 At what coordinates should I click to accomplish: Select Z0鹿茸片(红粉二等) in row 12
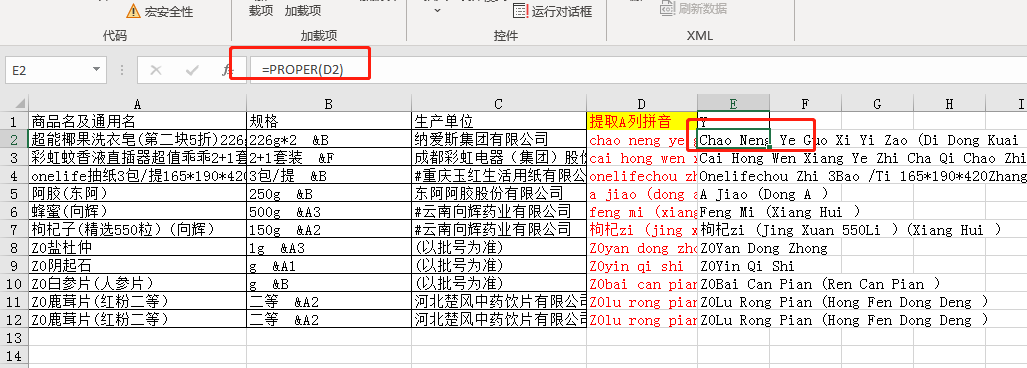point(138,320)
